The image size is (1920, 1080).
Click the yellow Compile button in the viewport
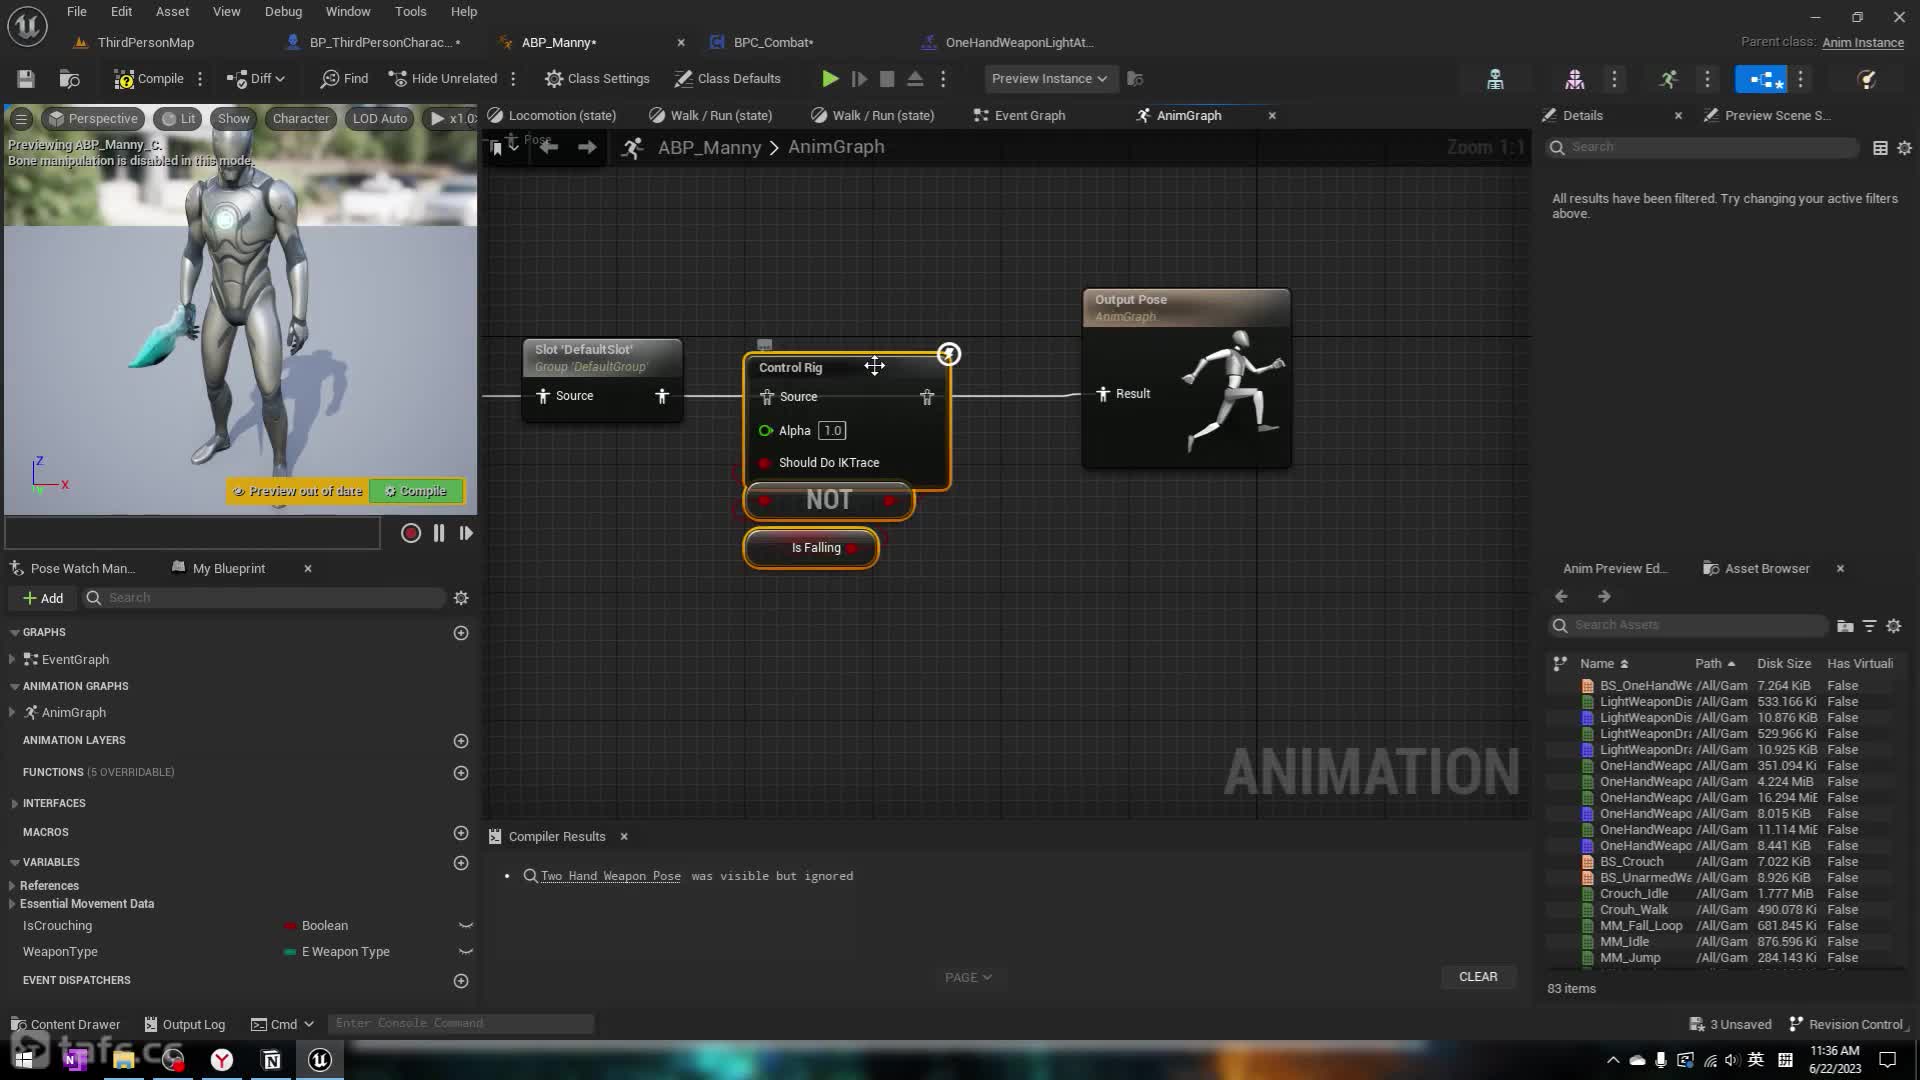(416, 491)
